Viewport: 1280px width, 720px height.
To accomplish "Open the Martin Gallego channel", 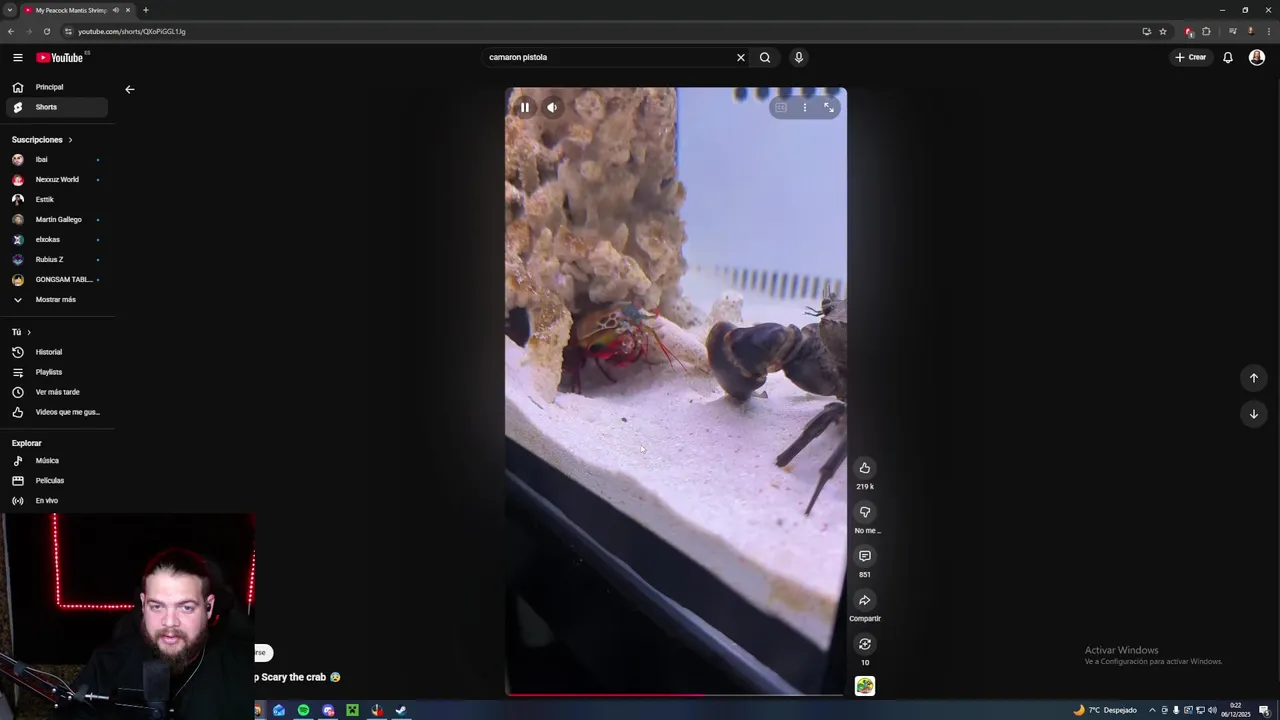I will coord(56,219).
